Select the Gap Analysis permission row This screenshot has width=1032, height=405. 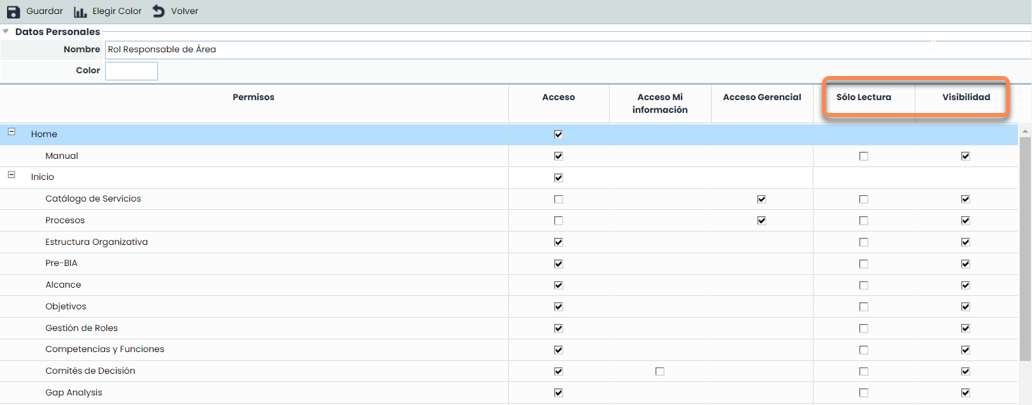(x=73, y=393)
